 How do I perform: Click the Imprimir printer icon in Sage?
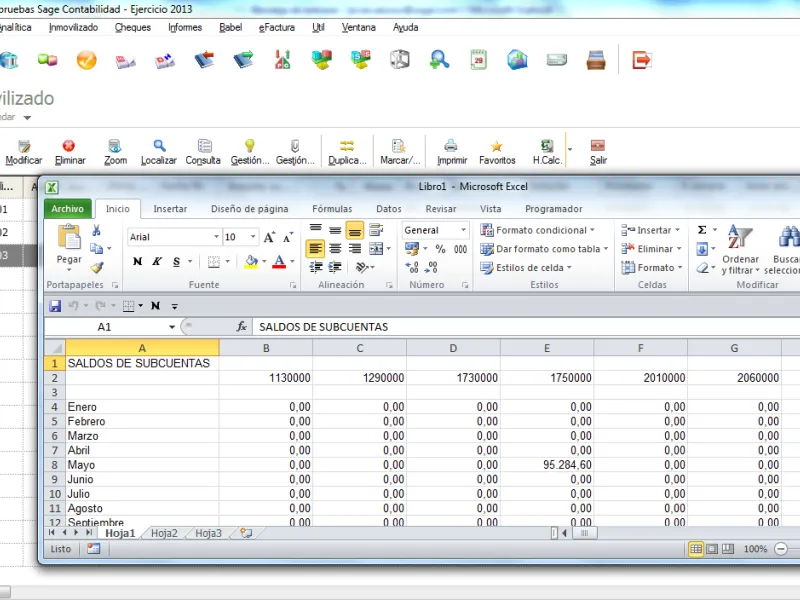pyautogui.click(x=452, y=152)
